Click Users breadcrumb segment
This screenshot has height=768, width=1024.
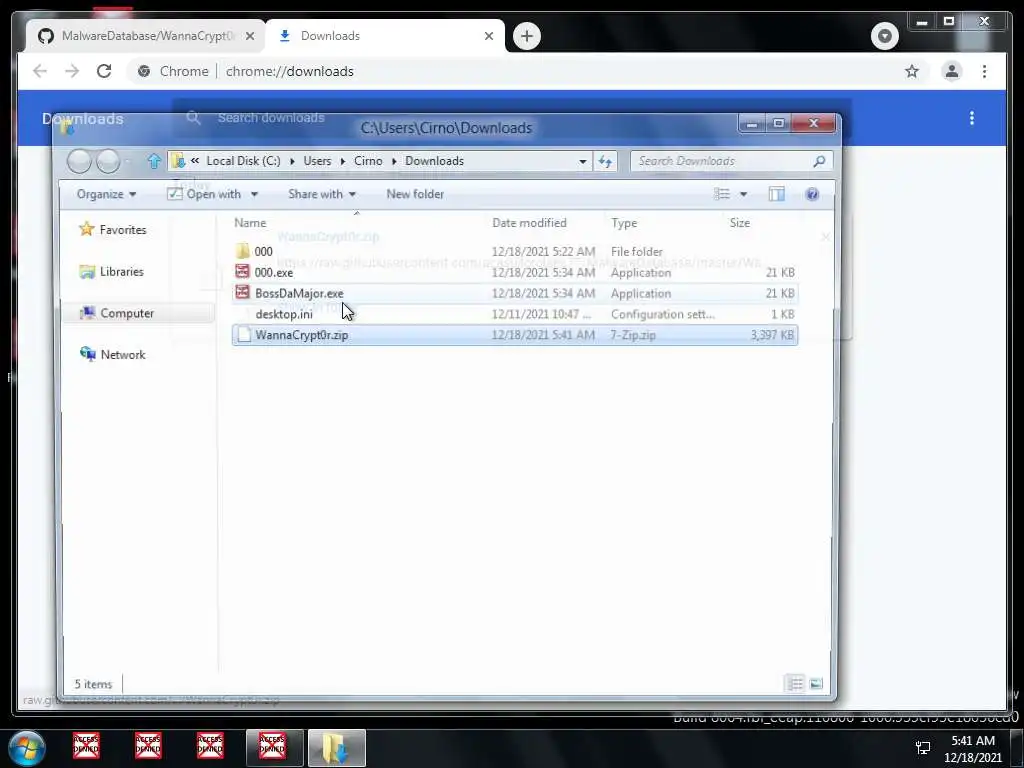[317, 161]
